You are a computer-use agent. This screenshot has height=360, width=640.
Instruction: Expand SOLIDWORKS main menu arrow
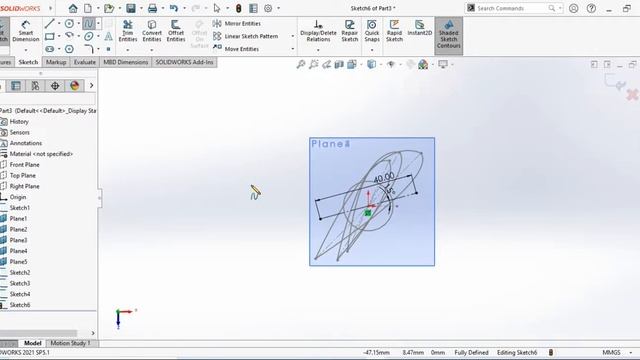click(x=51, y=8)
